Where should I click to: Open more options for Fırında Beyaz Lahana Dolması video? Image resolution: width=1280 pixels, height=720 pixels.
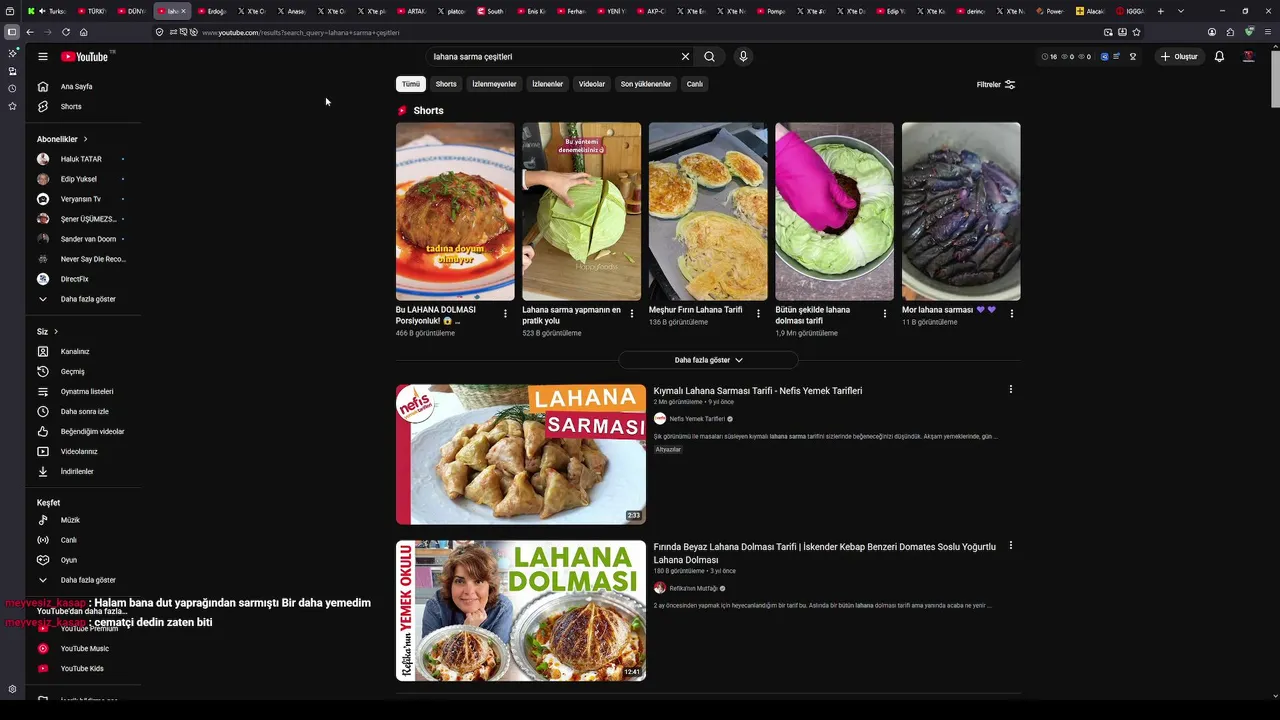click(1010, 545)
